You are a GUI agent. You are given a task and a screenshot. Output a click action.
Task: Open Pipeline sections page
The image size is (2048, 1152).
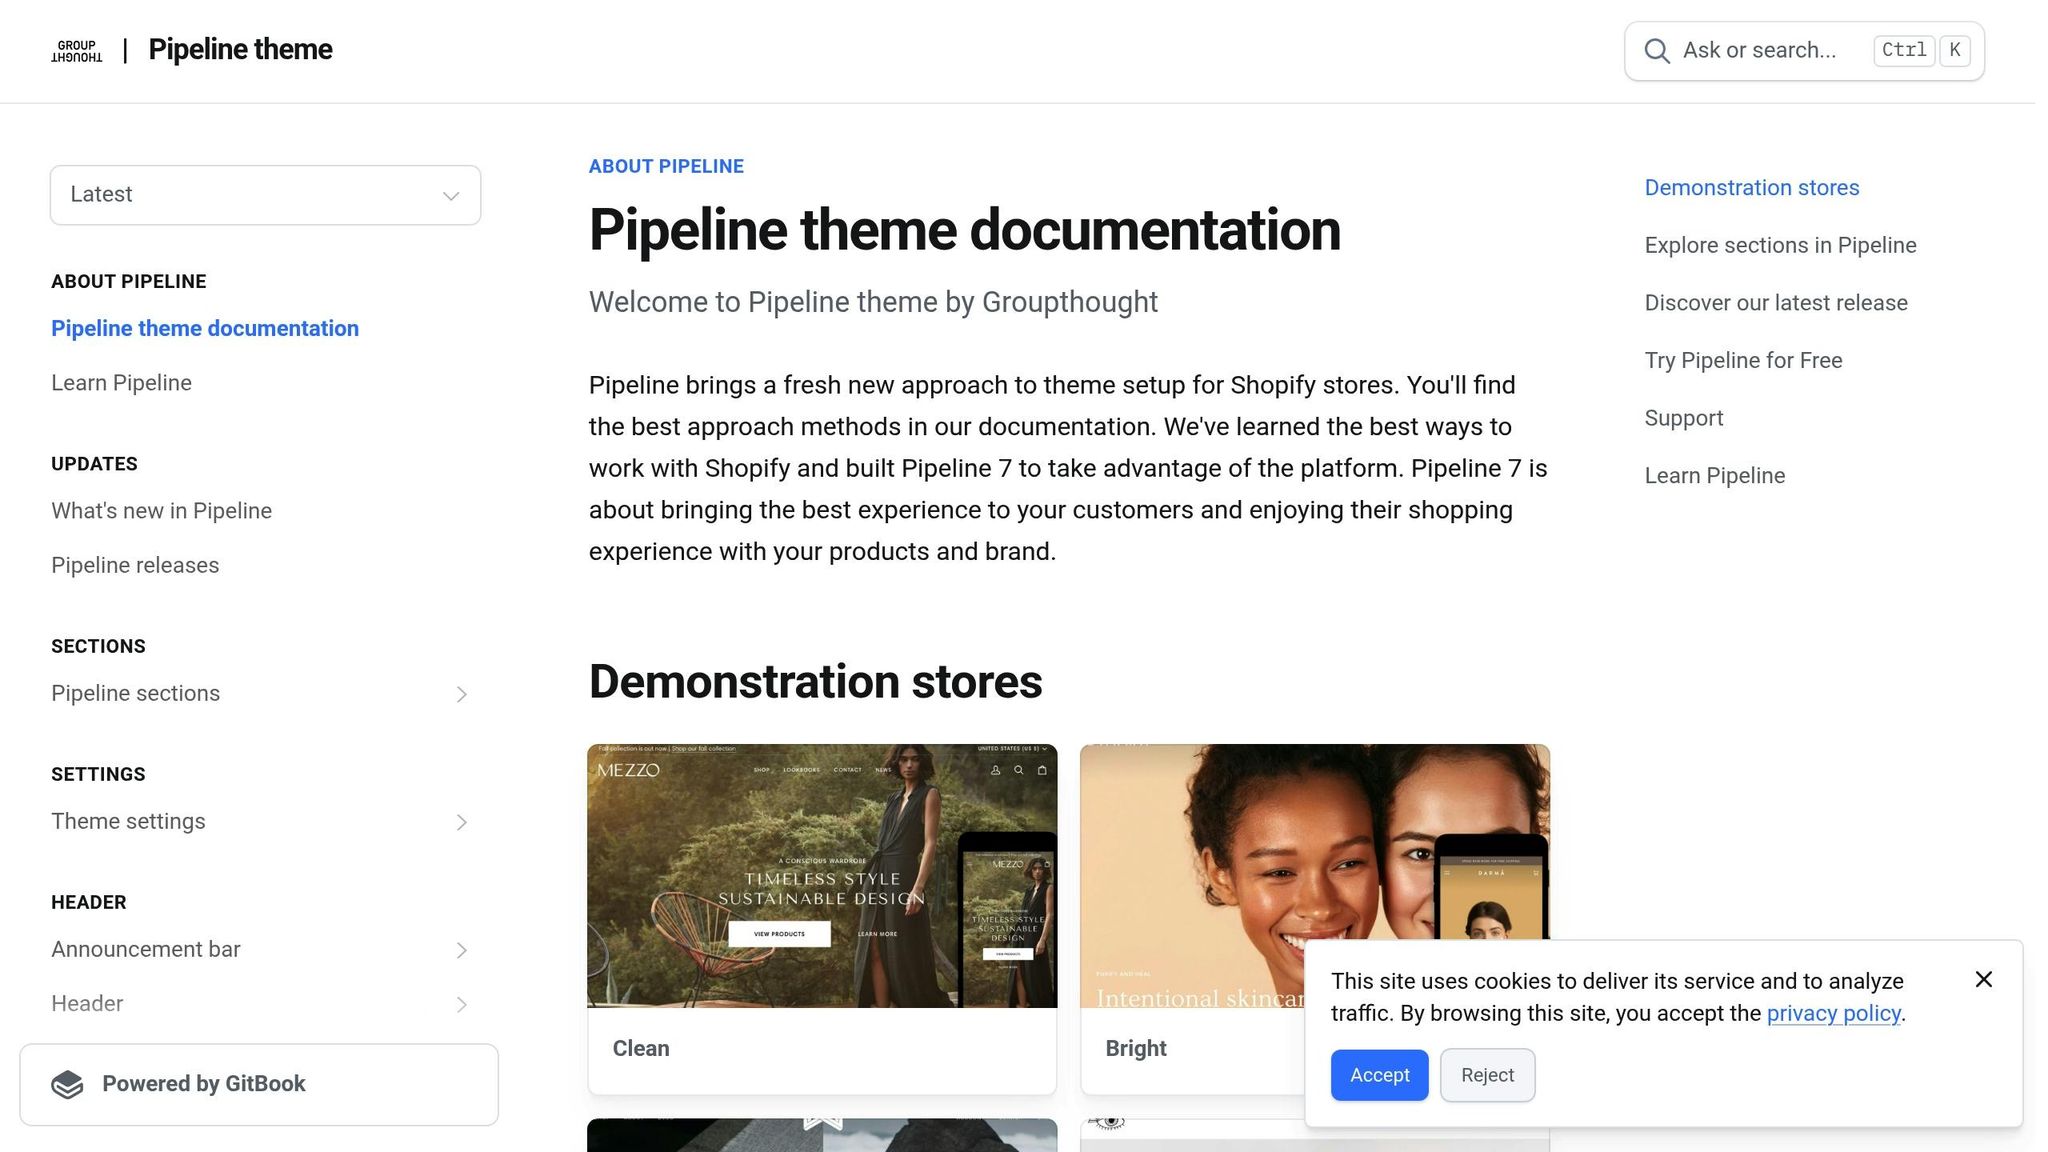point(135,693)
